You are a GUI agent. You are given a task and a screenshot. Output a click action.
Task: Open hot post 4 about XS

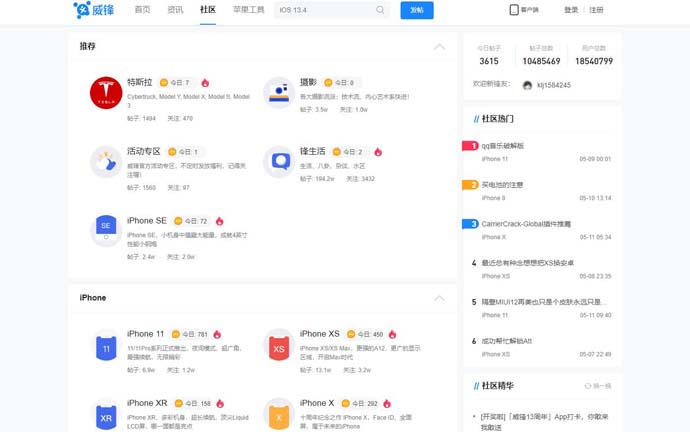pos(528,263)
